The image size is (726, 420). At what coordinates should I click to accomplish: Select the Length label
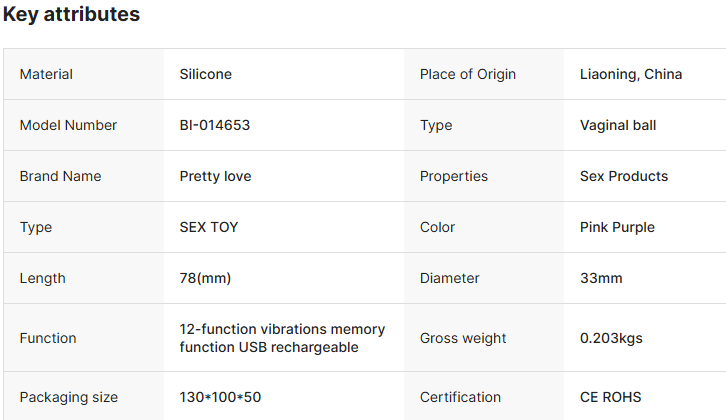coord(43,278)
